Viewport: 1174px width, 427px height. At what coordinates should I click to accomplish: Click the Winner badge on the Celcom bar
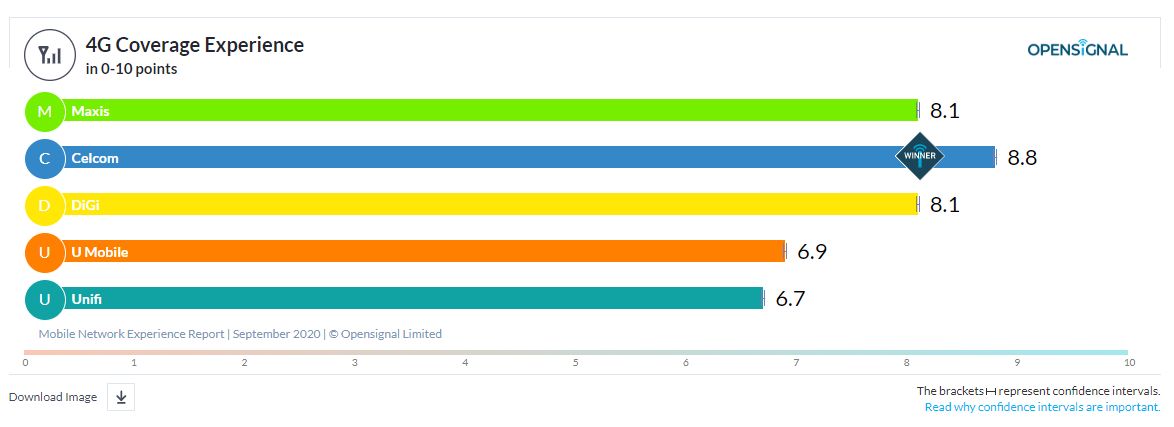click(x=918, y=156)
